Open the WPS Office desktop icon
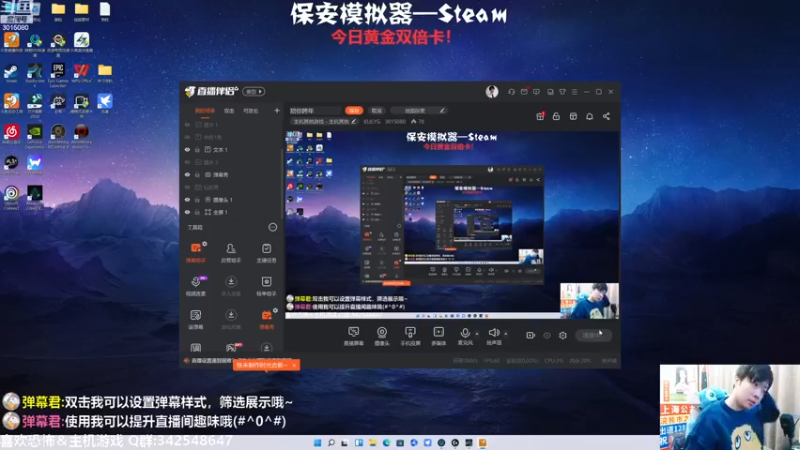 tap(81, 73)
